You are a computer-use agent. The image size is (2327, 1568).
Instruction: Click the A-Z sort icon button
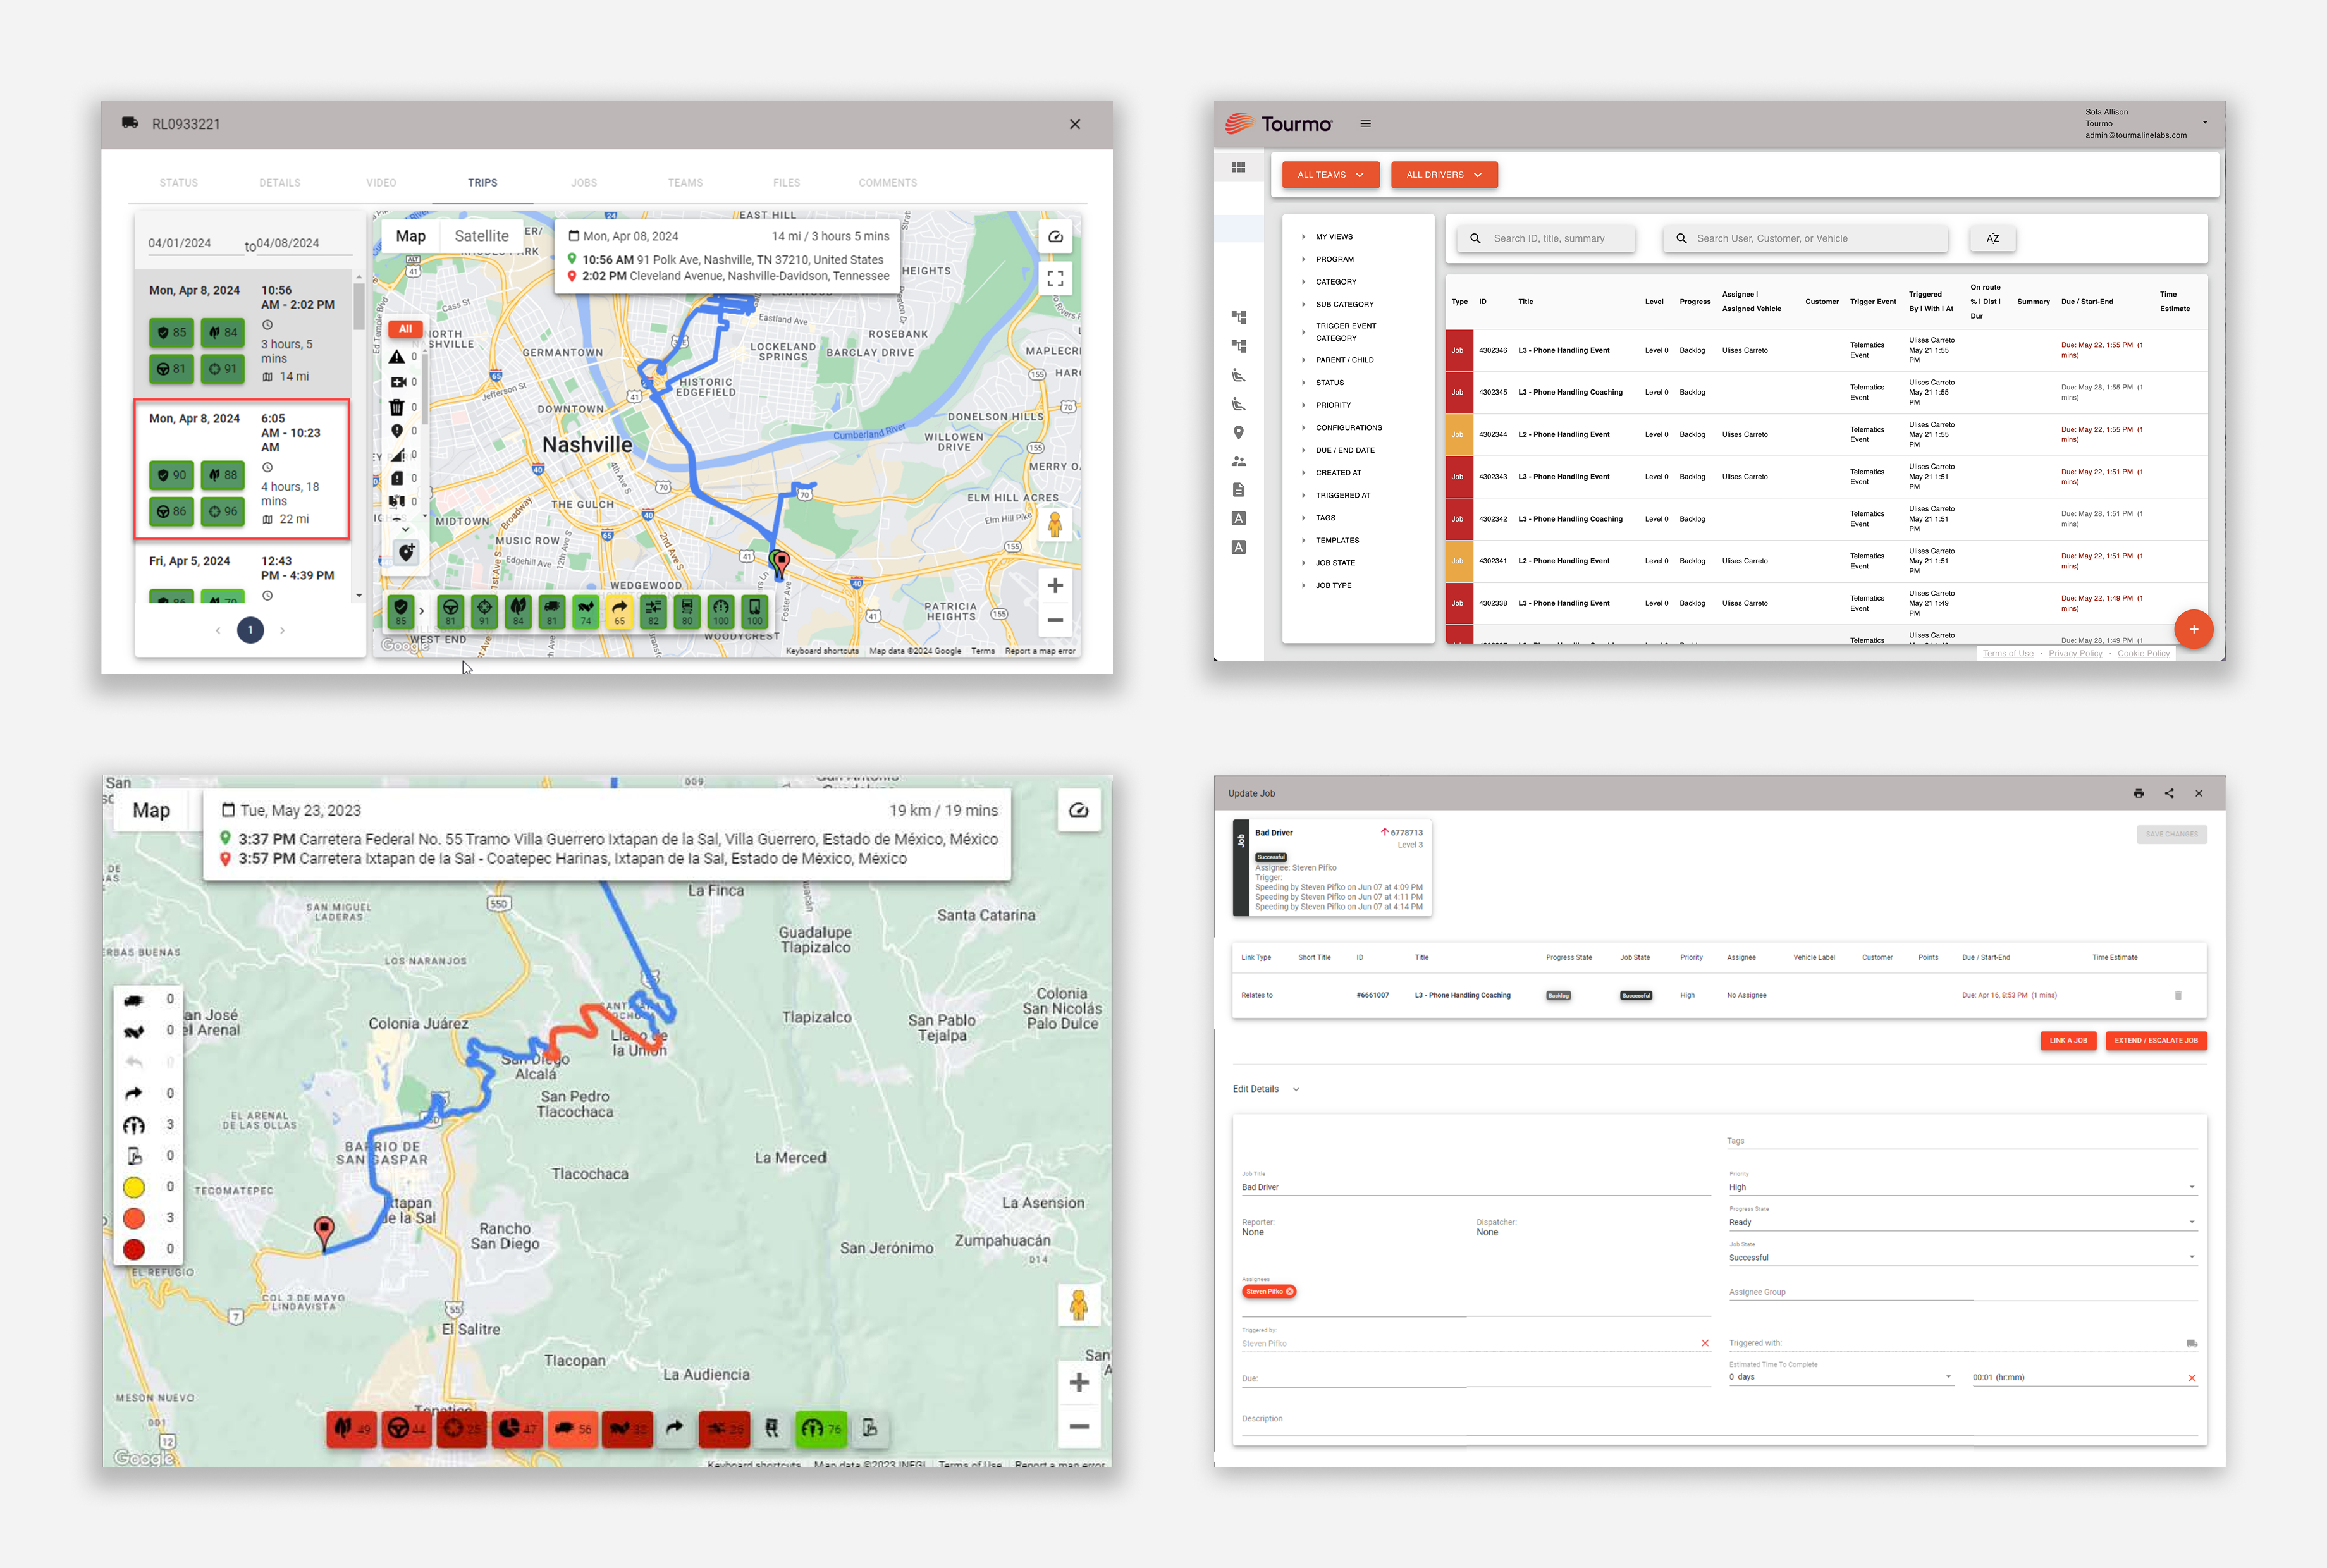pos(1992,238)
